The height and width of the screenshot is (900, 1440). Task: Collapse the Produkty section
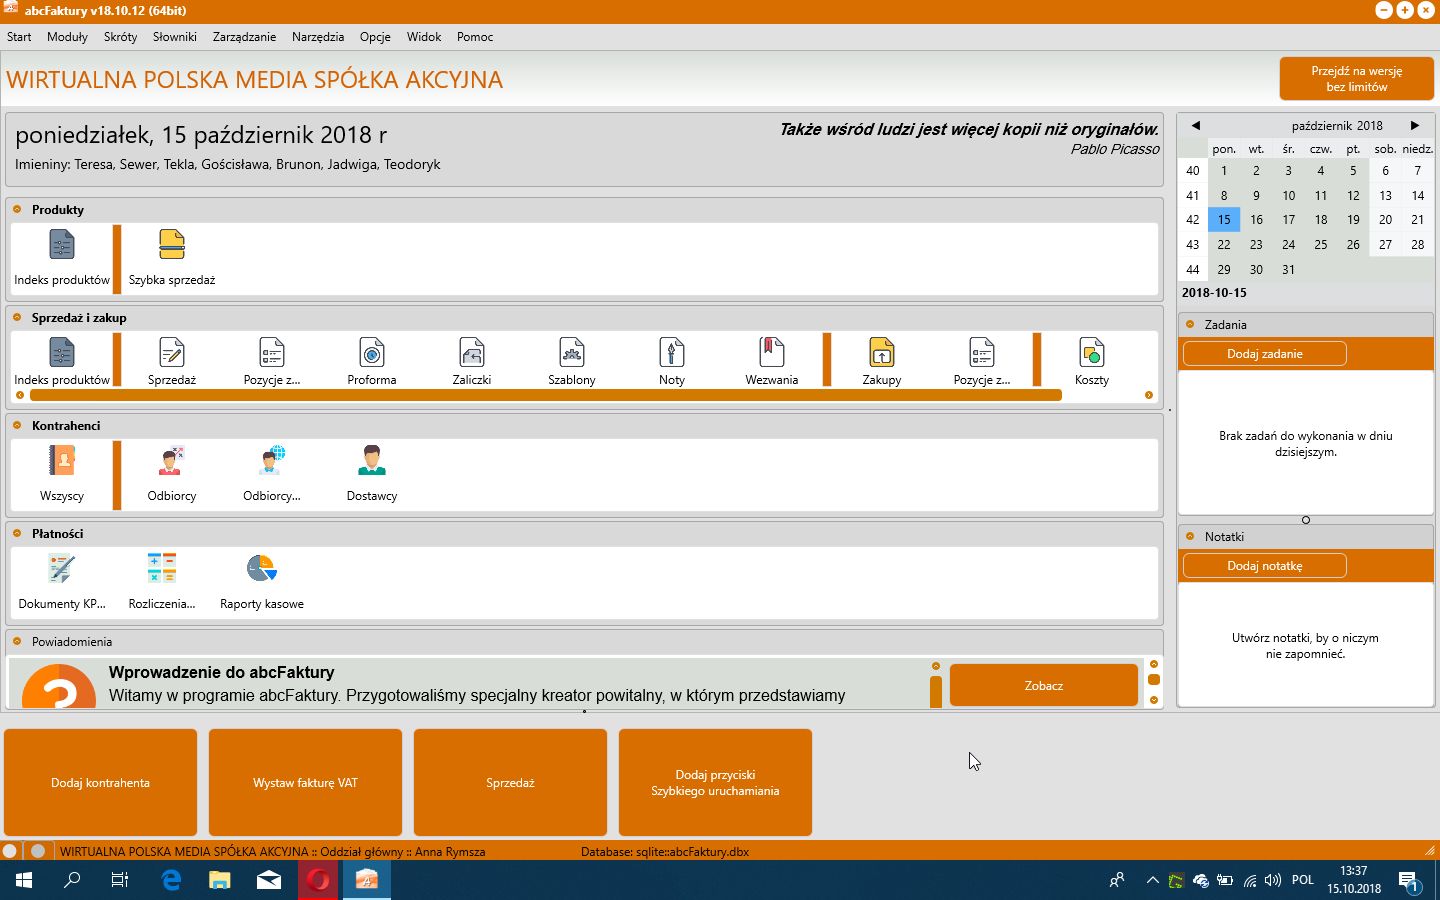click(17, 209)
